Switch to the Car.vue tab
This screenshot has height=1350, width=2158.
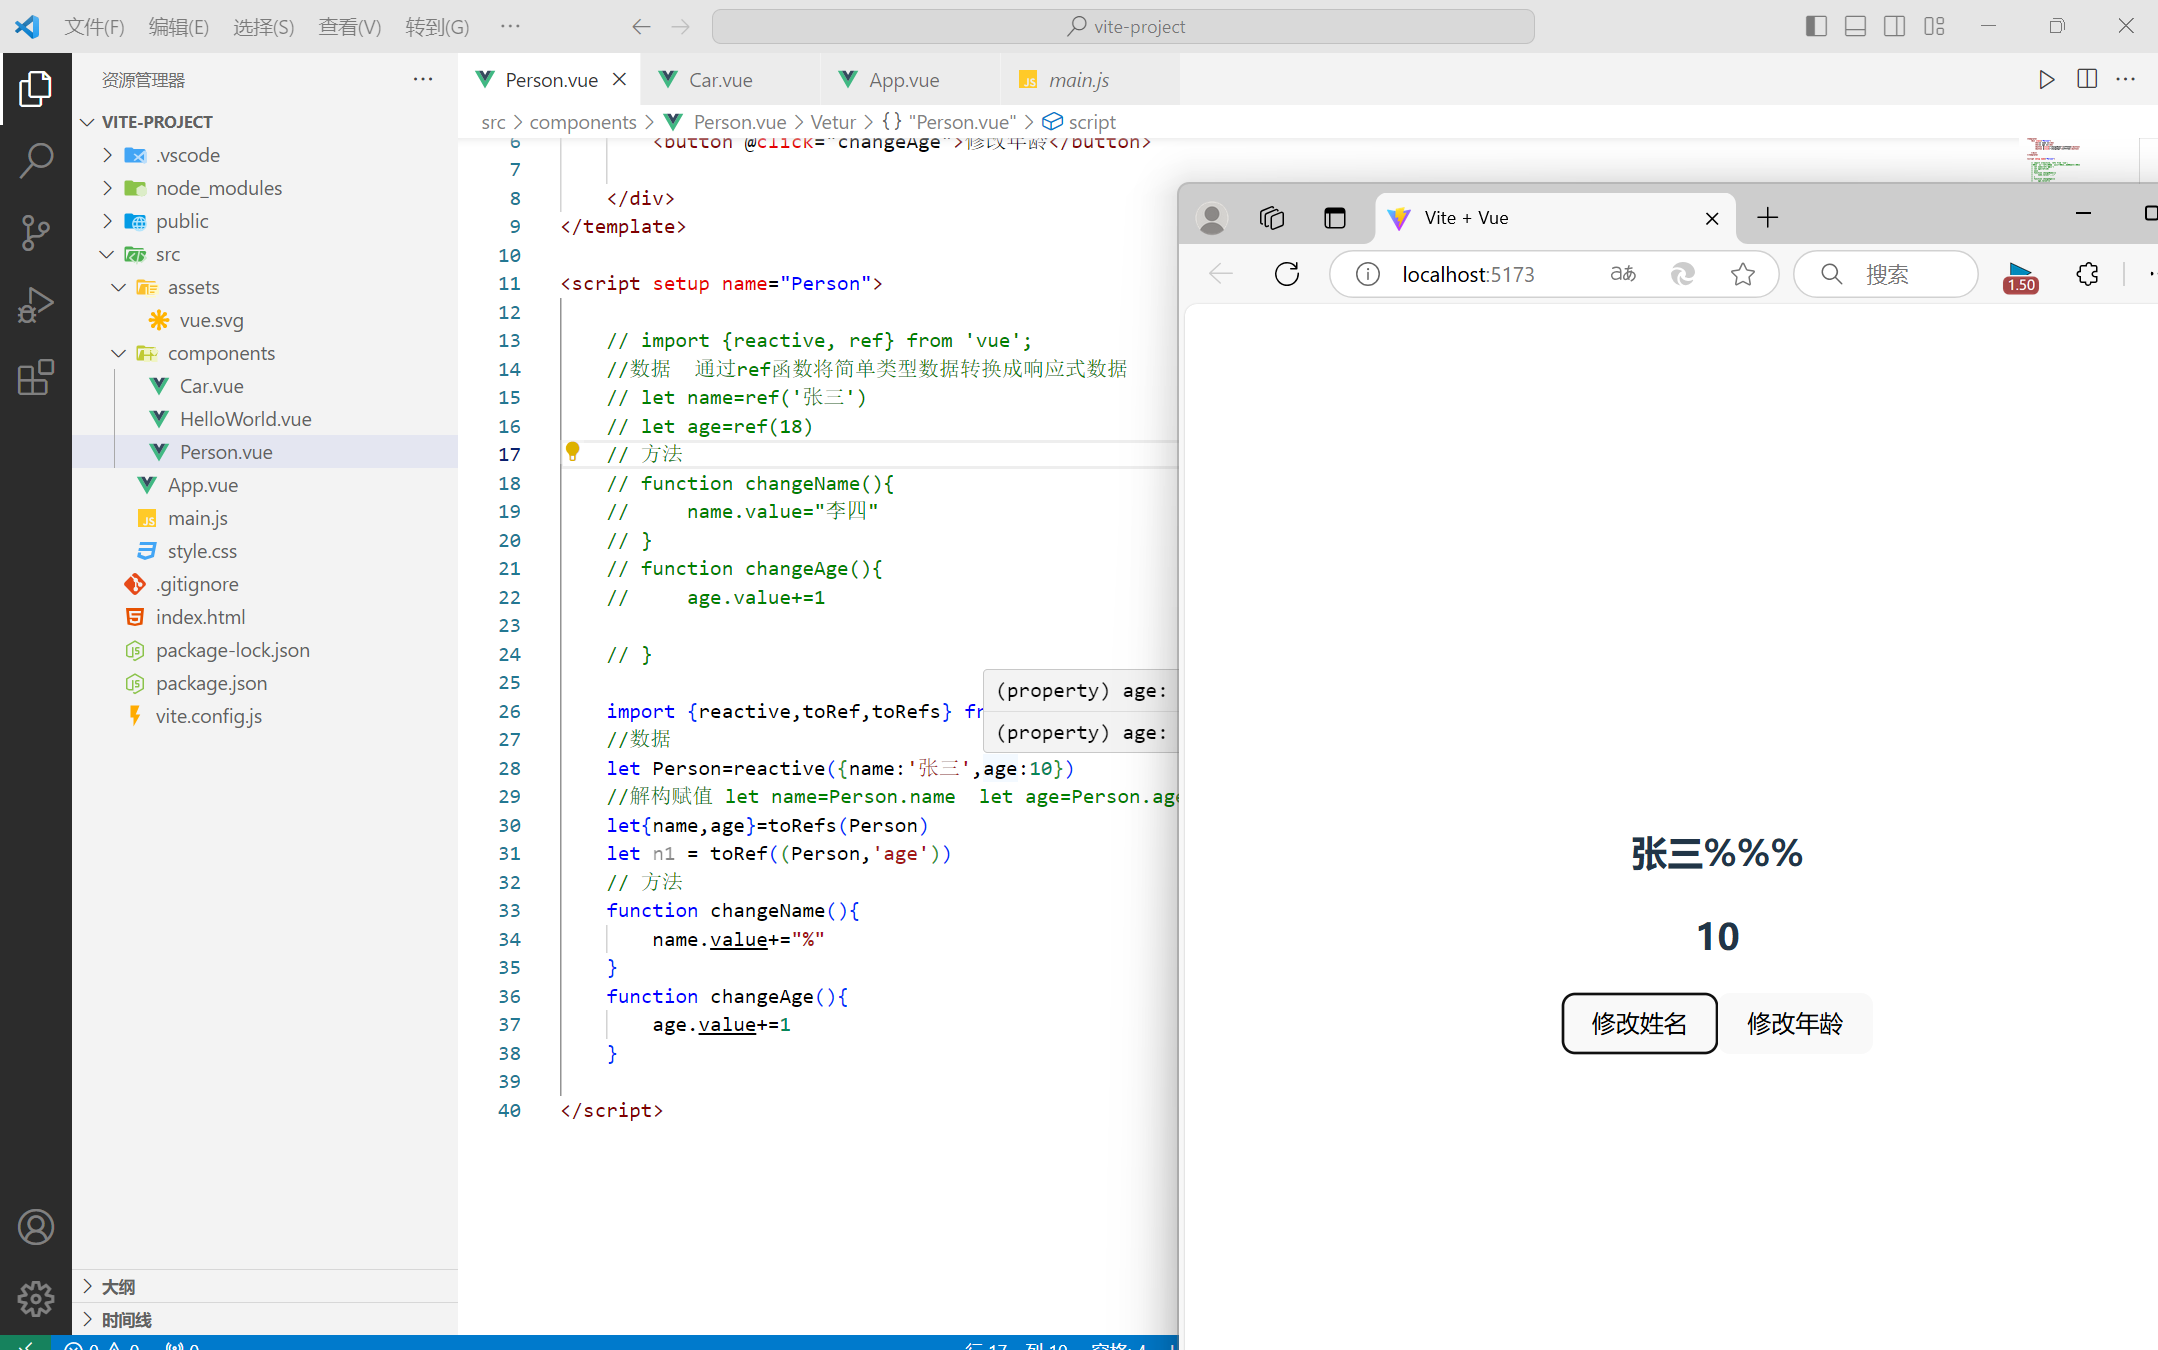point(730,80)
